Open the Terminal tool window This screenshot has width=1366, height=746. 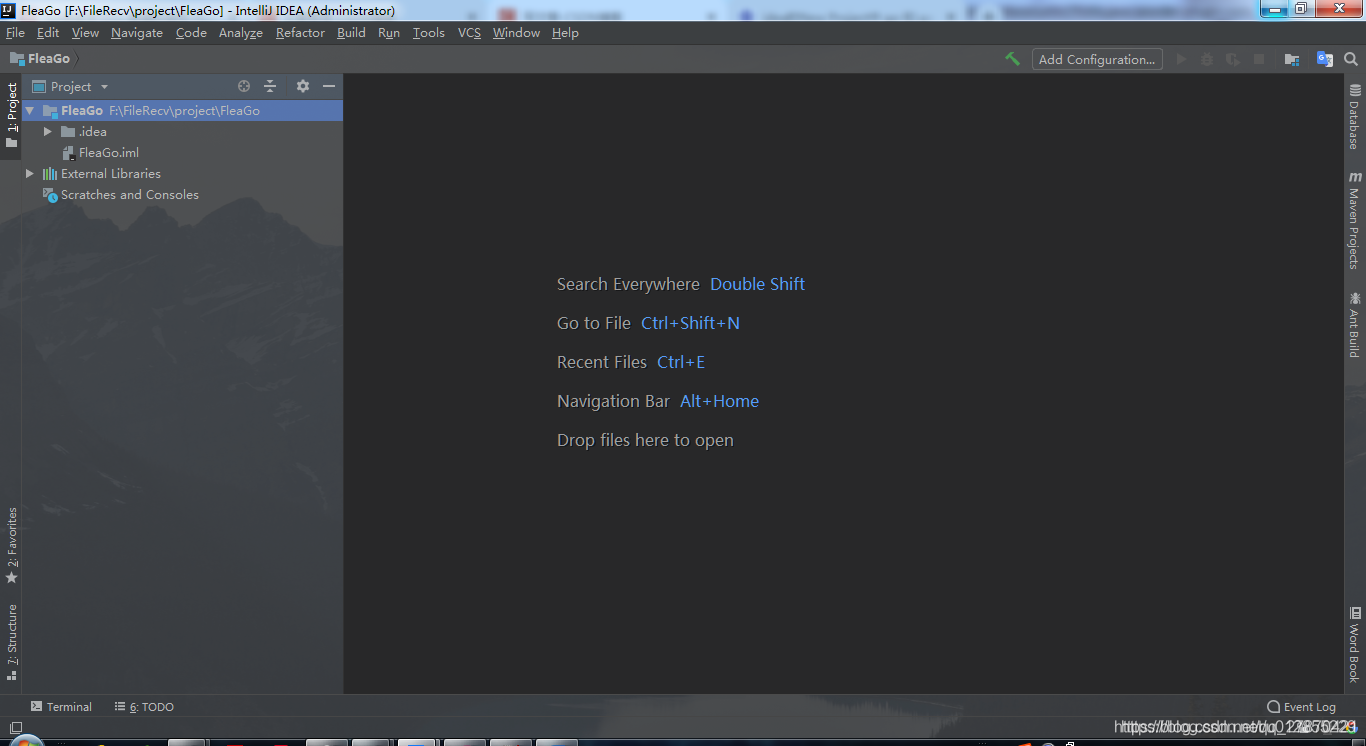click(61, 707)
